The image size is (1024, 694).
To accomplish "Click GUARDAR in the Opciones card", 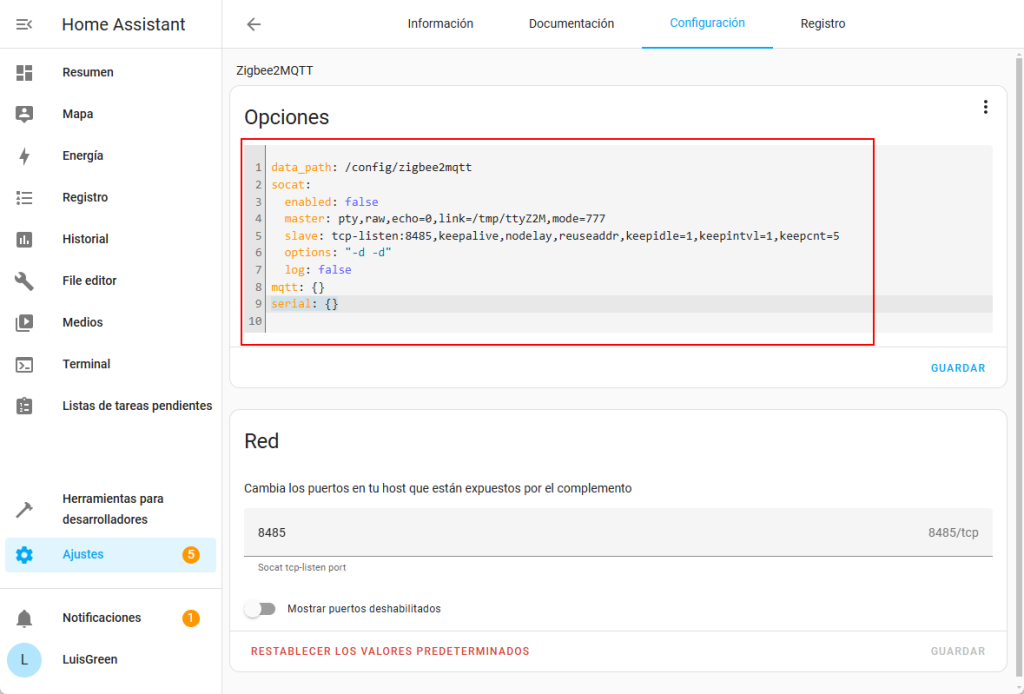I will 957,368.
